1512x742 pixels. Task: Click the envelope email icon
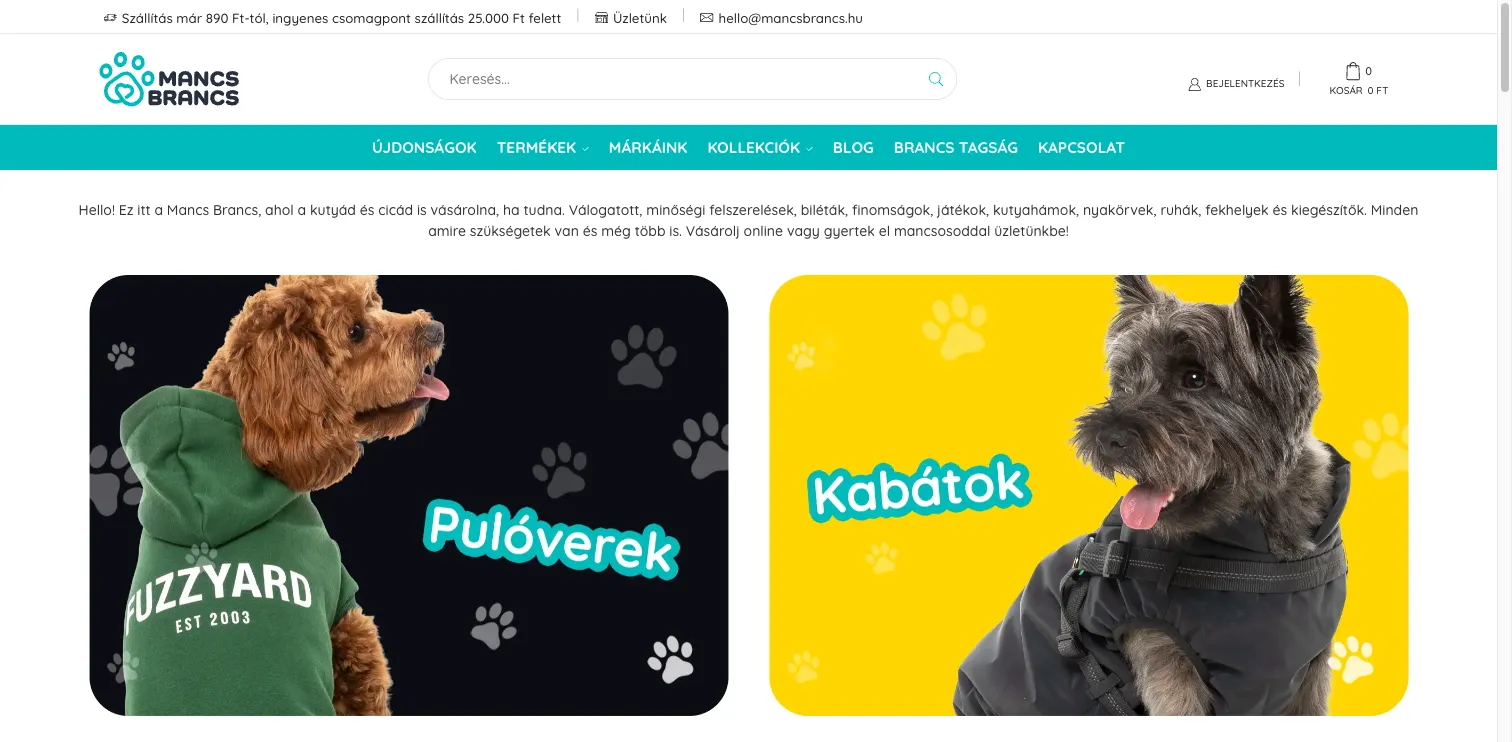click(707, 18)
